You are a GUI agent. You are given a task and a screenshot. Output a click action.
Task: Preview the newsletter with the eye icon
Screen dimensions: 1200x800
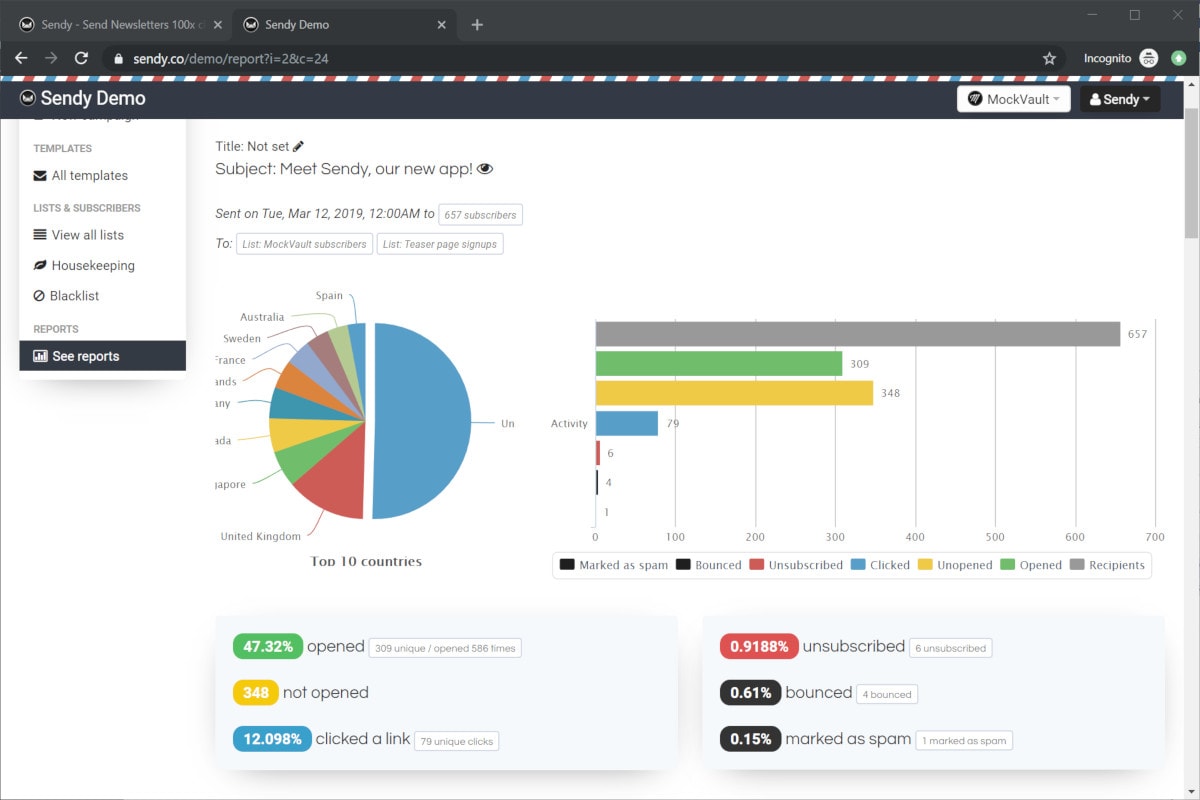pyautogui.click(x=485, y=169)
